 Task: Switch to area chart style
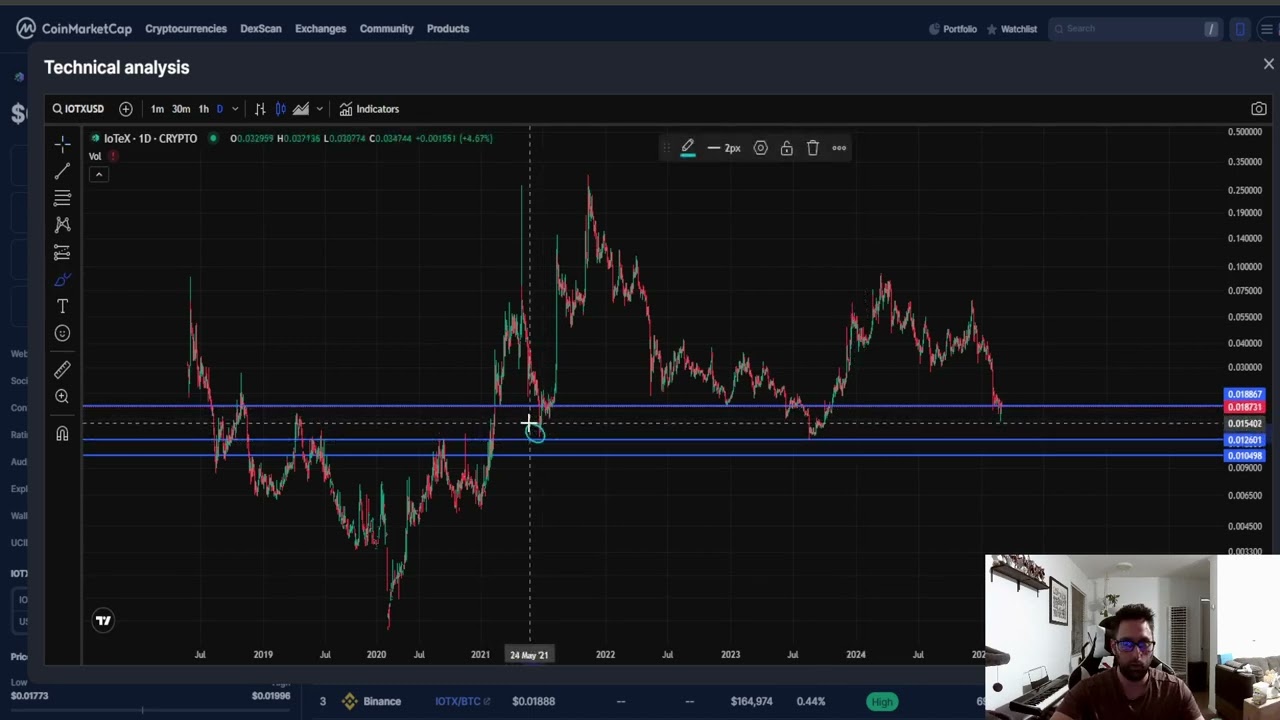[301, 109]
